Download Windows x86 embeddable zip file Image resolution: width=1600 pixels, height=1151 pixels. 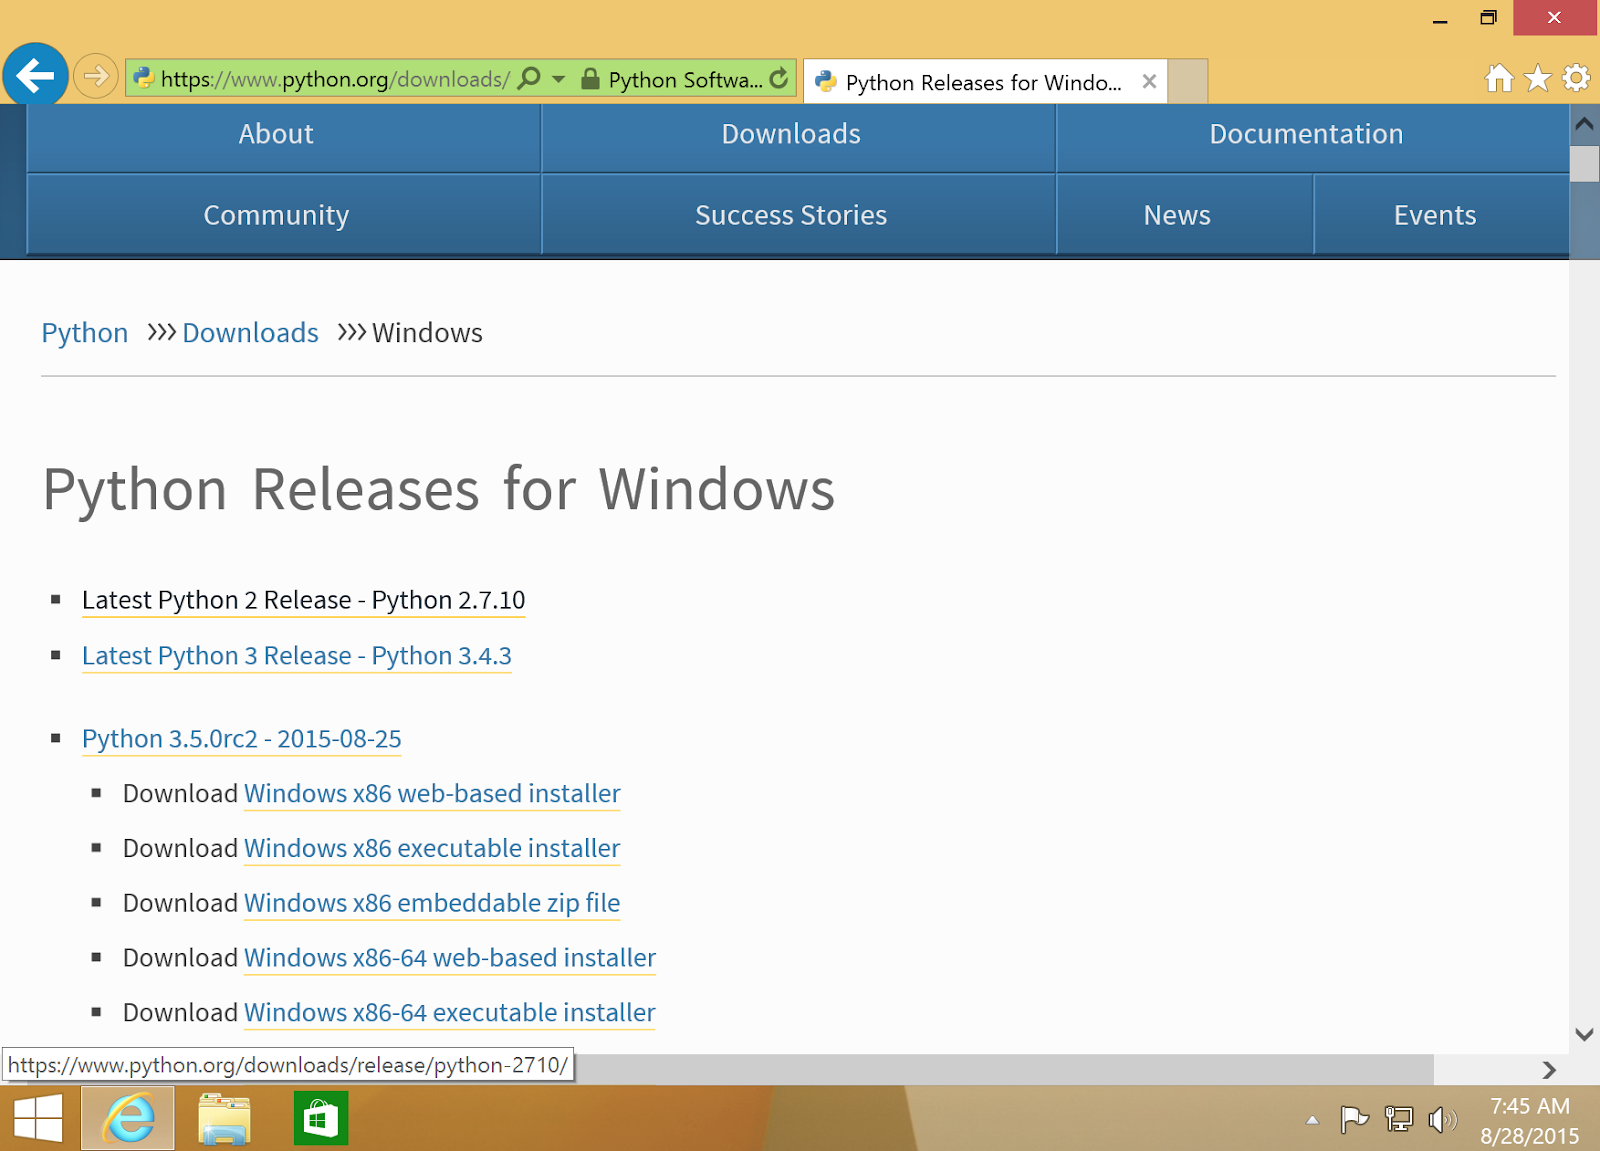[432, 904]
